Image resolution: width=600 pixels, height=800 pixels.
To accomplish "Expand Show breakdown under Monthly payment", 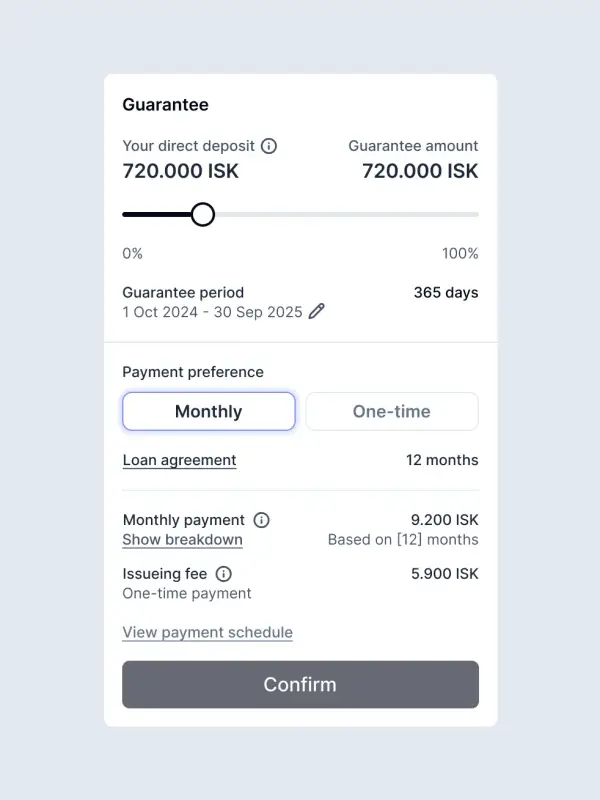I will click(182, 540).
